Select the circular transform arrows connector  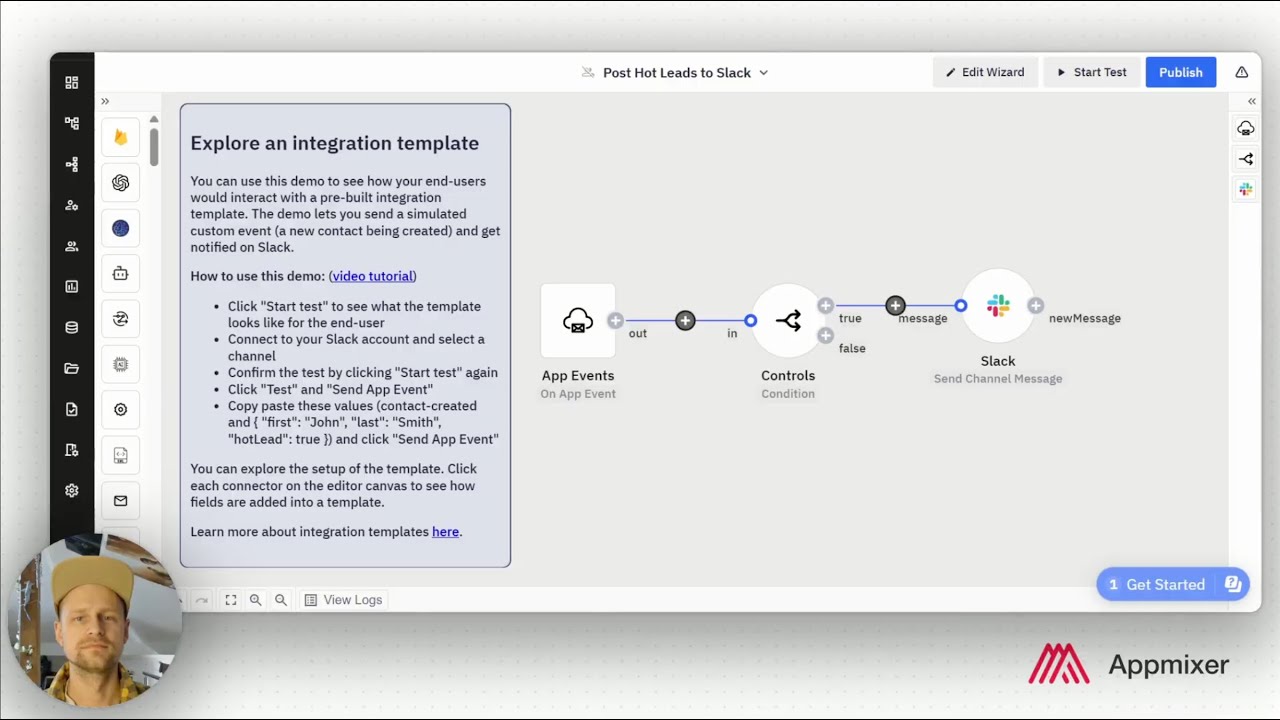pyautogui.click(x=121, y=319)
